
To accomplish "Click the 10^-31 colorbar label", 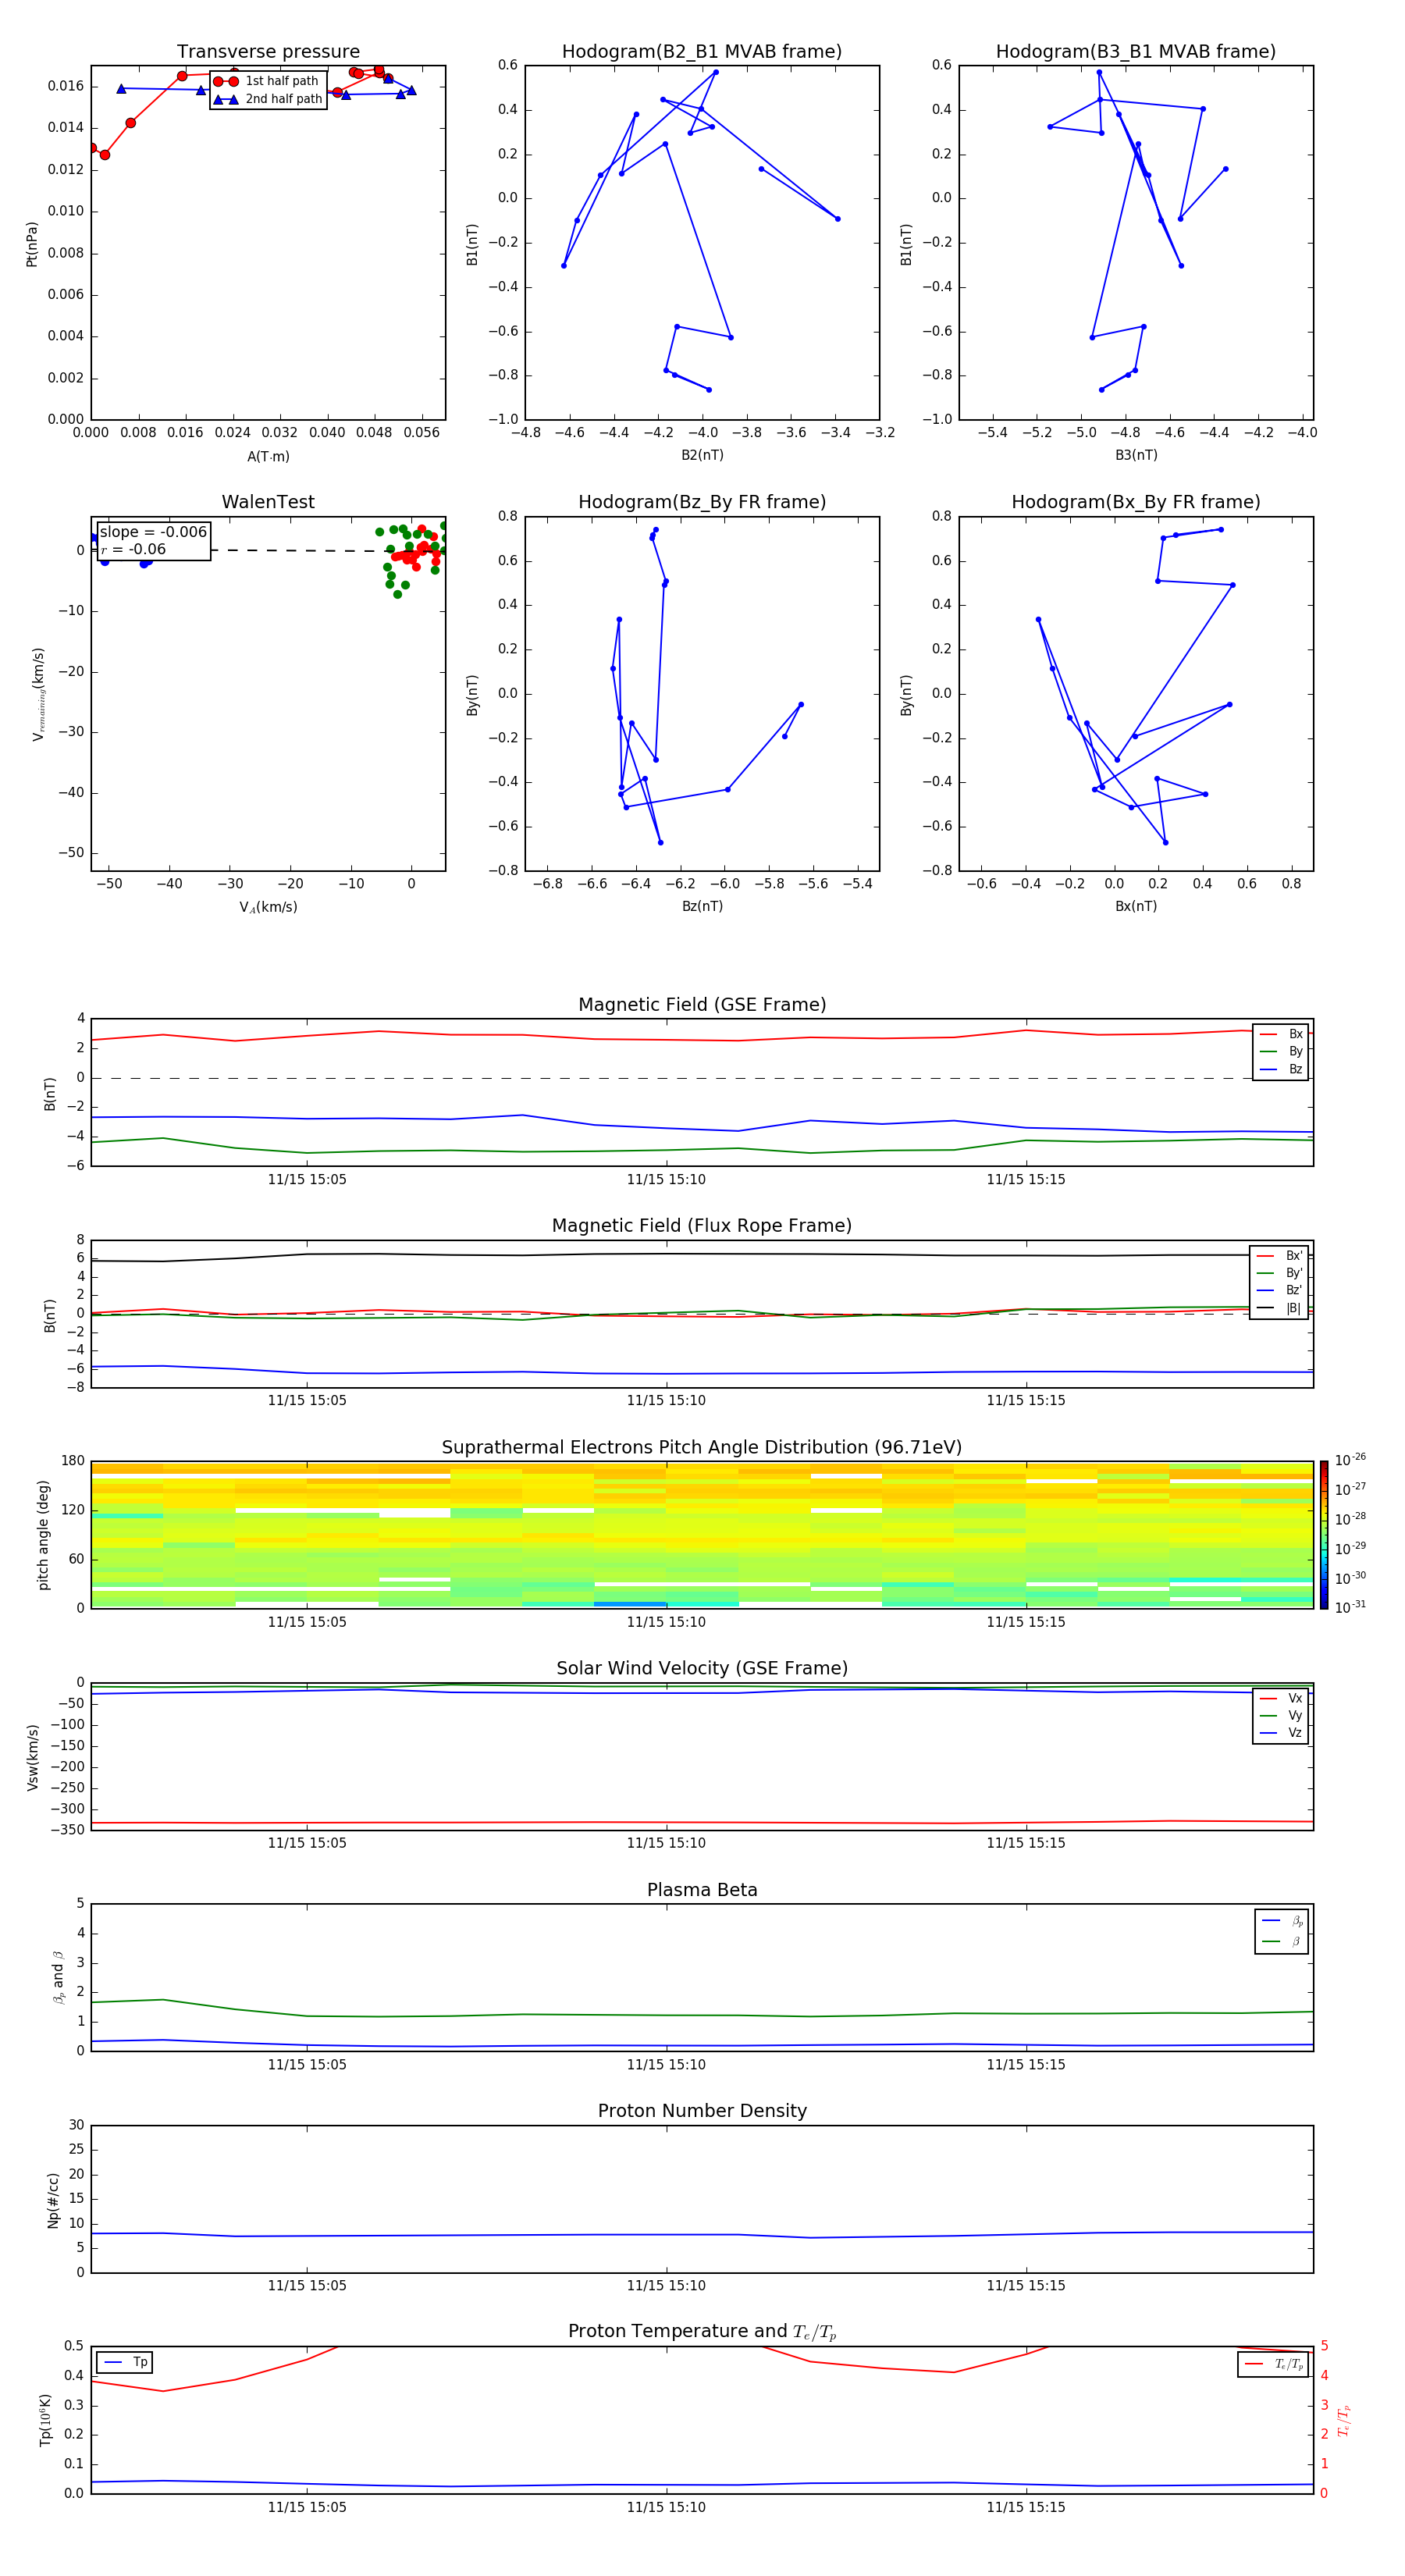I will click(x=1350, y=1607).
